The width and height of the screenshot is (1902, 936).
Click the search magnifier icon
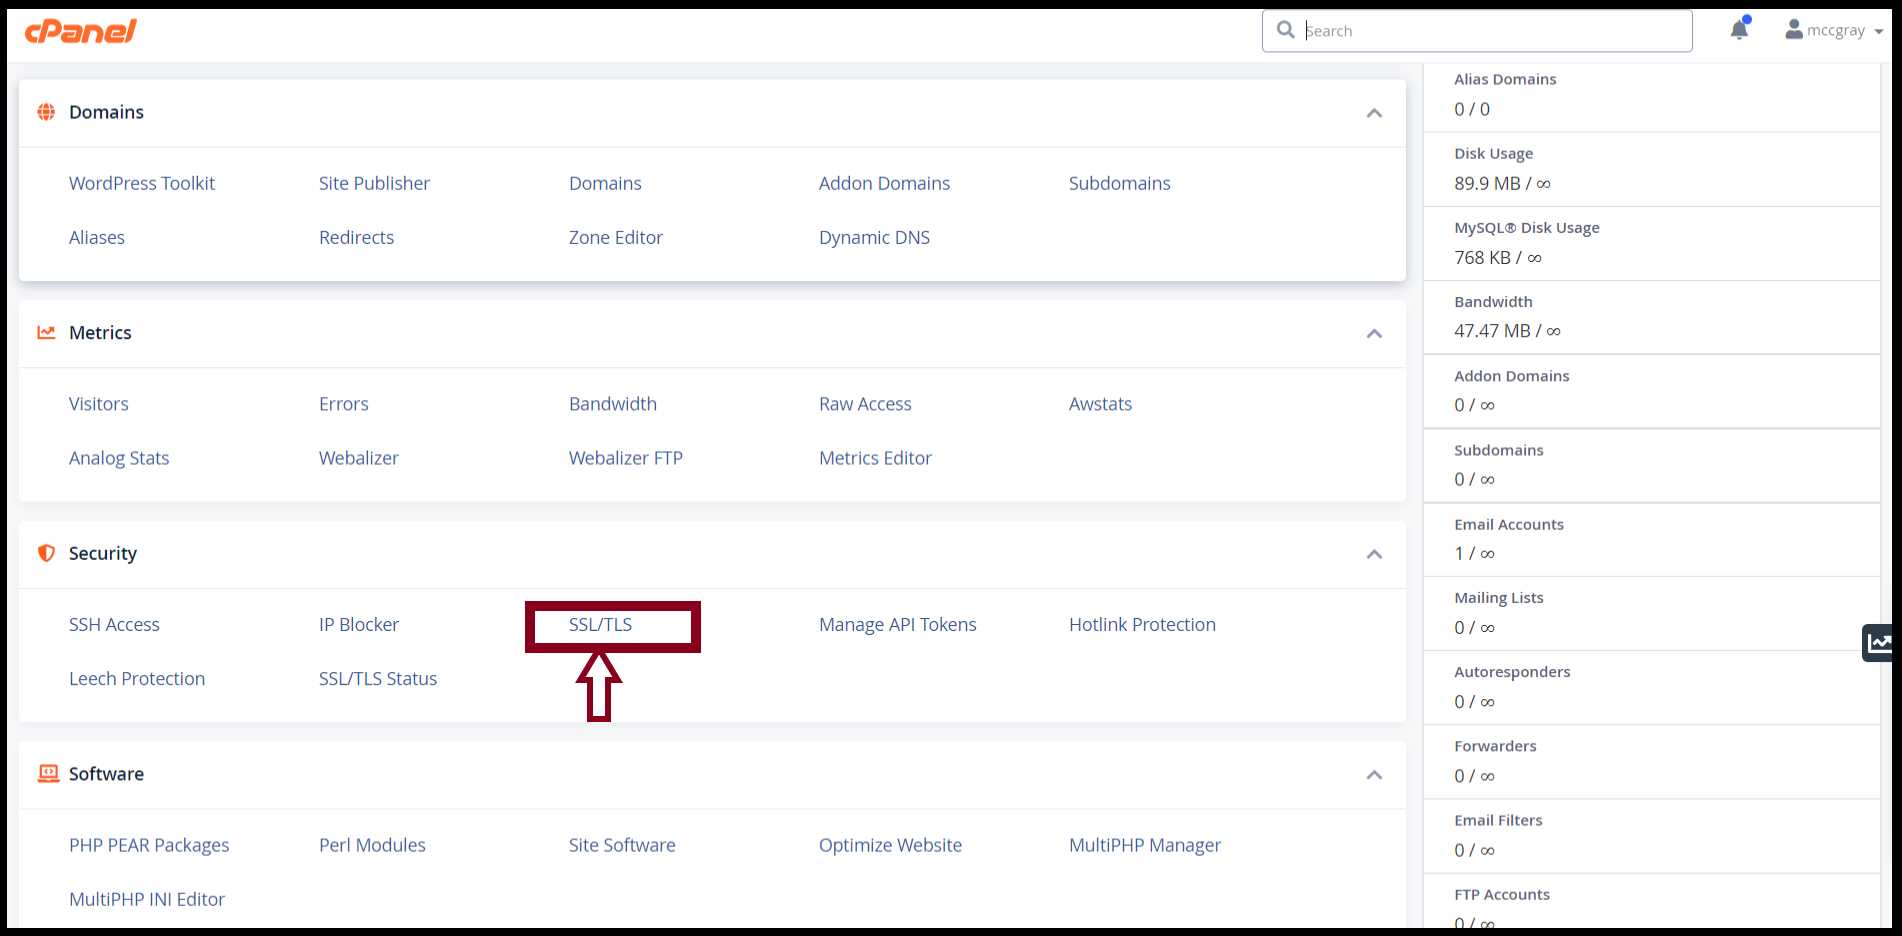tap(1286, 30)
